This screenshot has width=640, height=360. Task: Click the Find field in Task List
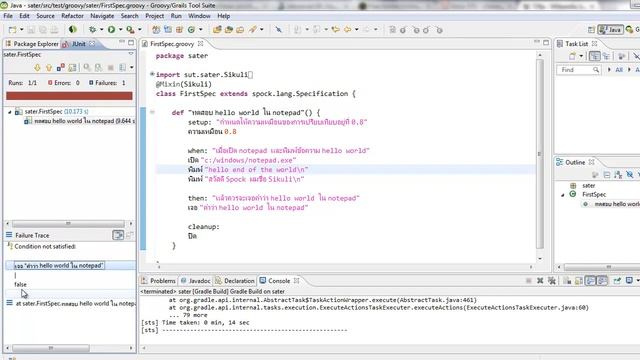tap(578, 70)
